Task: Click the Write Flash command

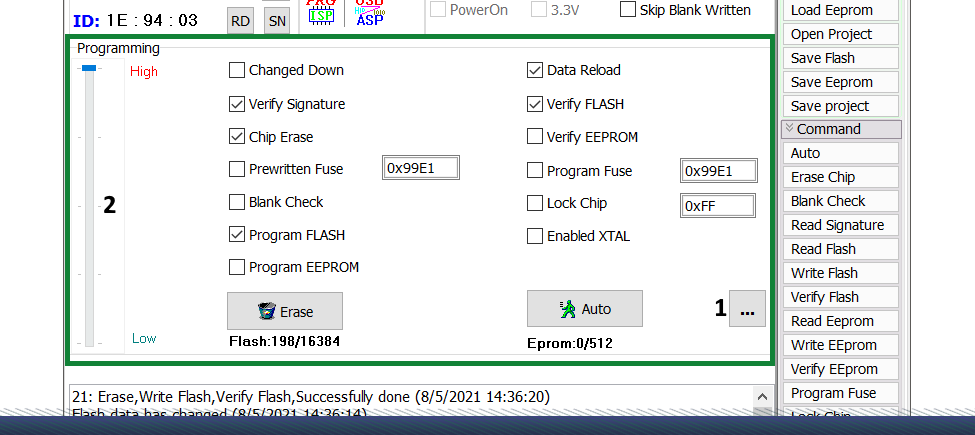Action: pyautogui.click(x=824, y=273)
